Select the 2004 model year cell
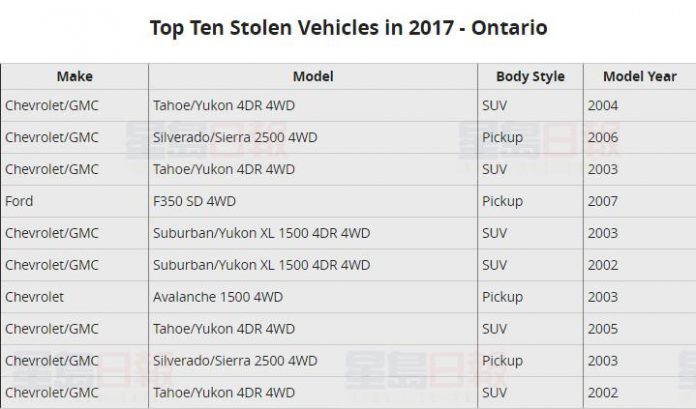This screenshot has width=696, height=409. pyautogui.click(x=640, y=106)
